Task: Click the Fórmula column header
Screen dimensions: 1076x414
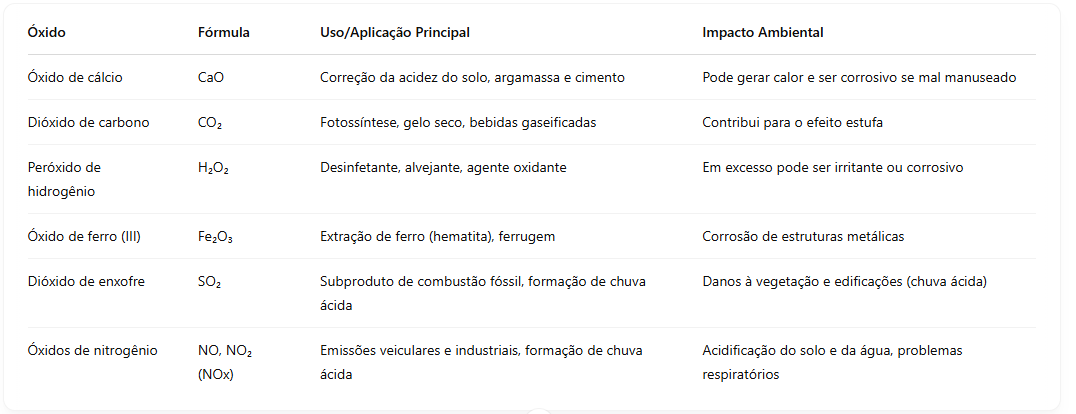Action: coord(224,32)
